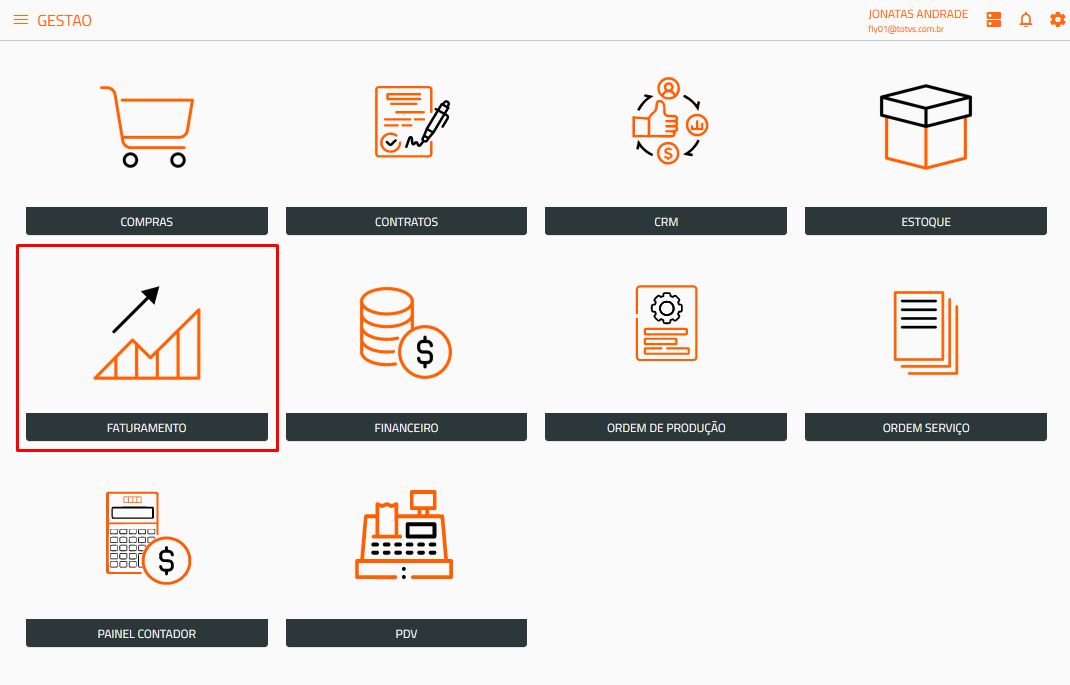Open the FINANCEIRO module button
Viewport: 1070px width, 685px height.
406,427
